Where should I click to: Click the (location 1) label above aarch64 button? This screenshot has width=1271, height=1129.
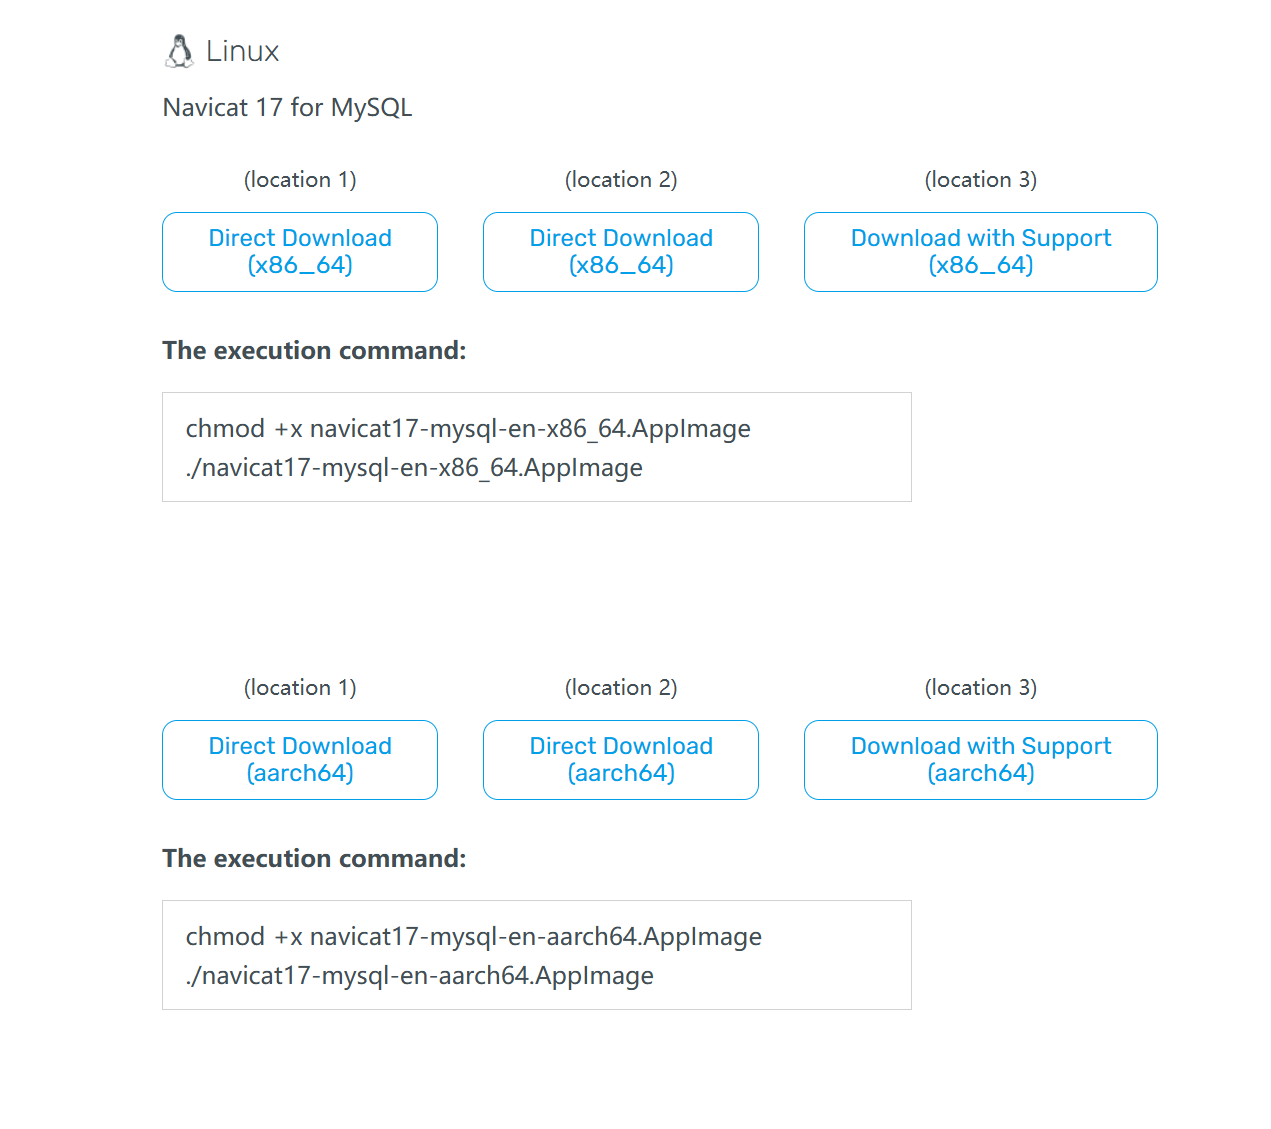[x=300, y=688]
